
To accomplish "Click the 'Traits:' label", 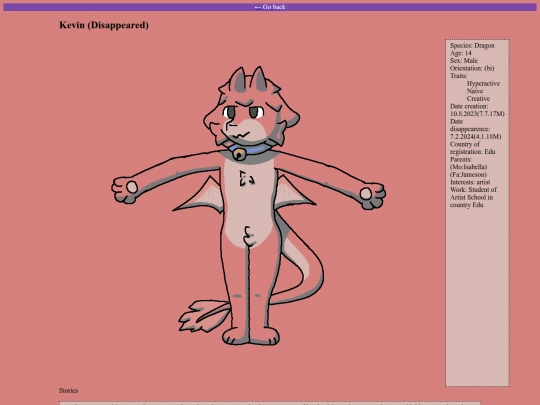I will 458,76.
